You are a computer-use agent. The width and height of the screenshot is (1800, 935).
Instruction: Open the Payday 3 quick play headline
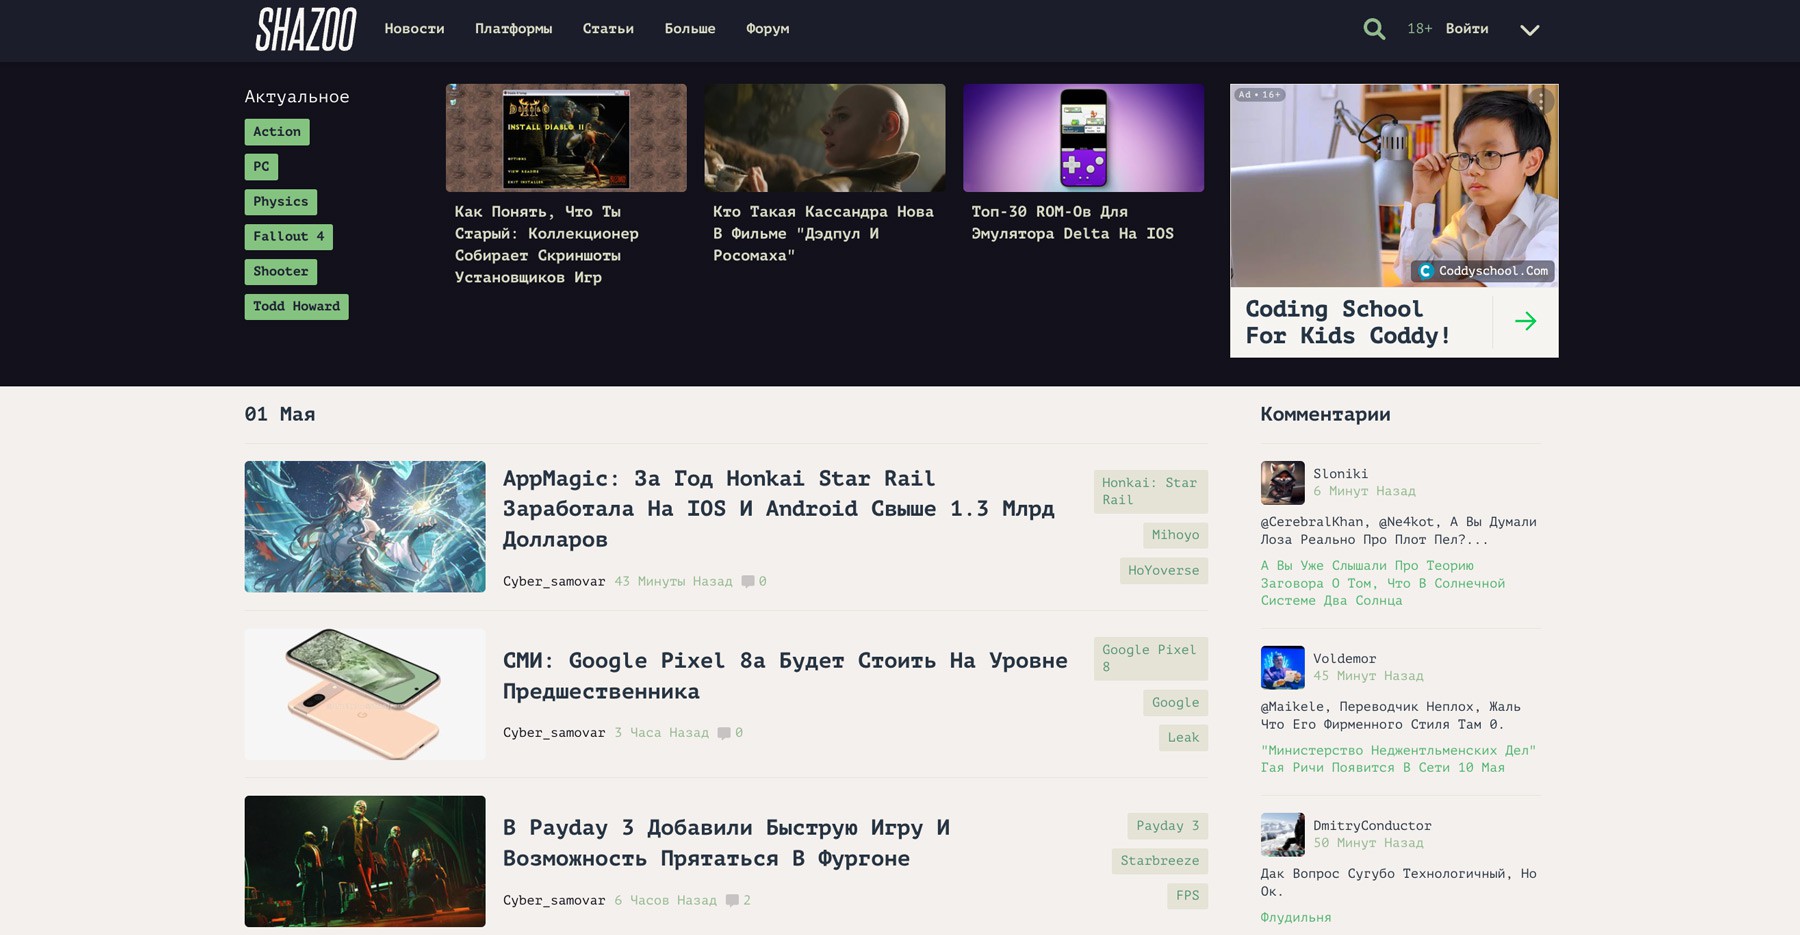[x=726, y=843]
